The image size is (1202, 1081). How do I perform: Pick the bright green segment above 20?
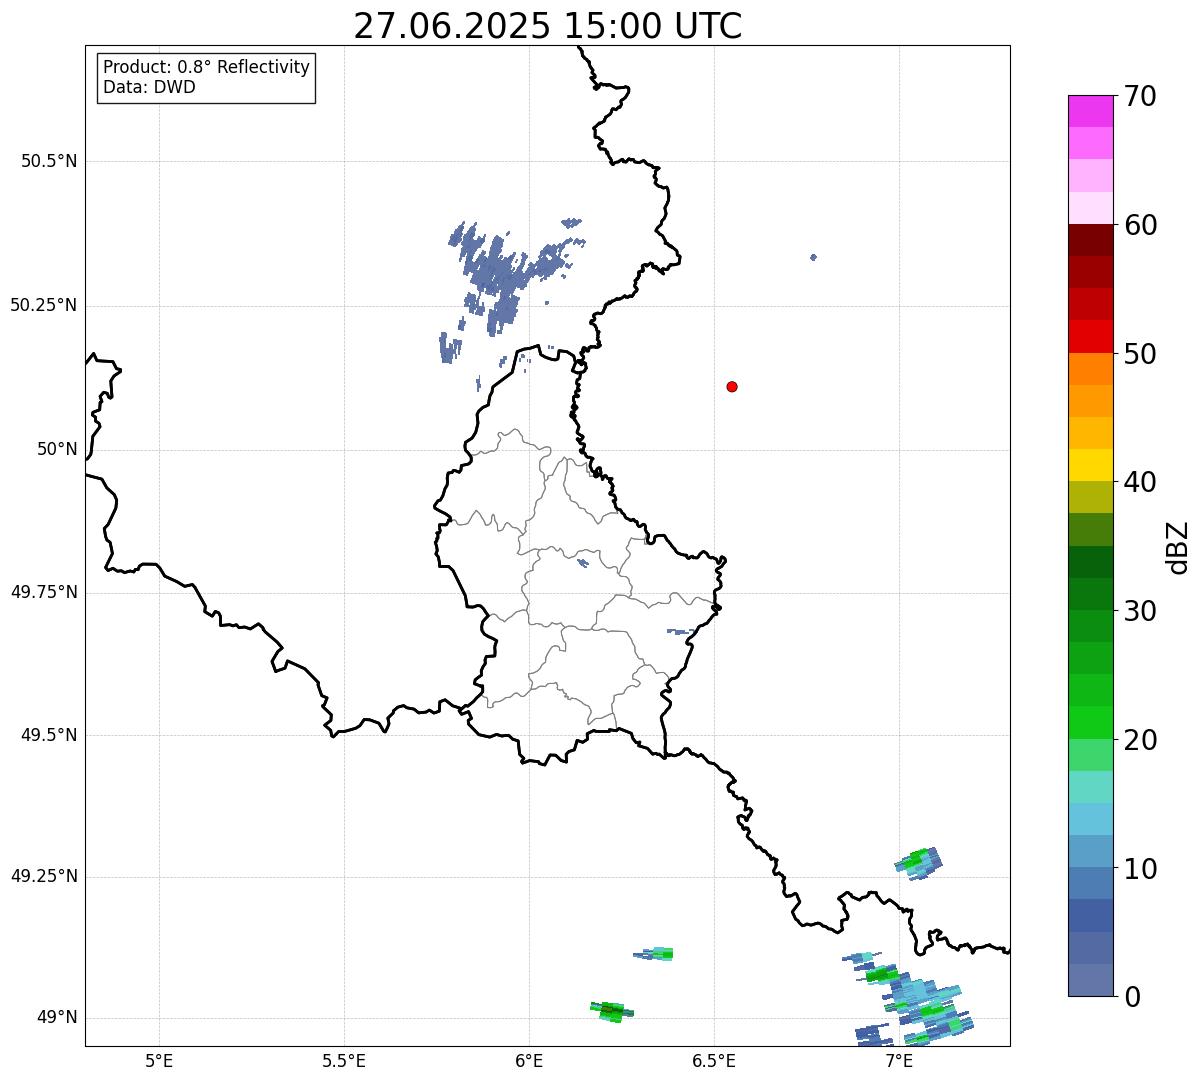1090,723
